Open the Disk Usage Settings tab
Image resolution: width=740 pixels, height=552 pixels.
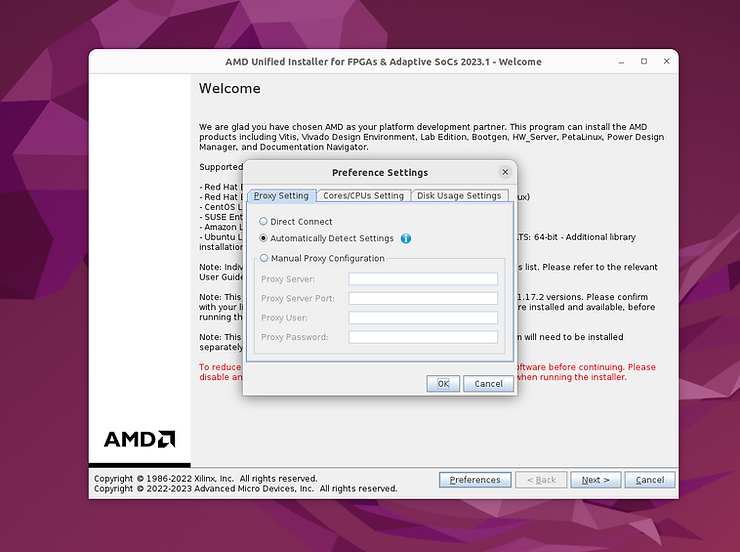point(459,195)
